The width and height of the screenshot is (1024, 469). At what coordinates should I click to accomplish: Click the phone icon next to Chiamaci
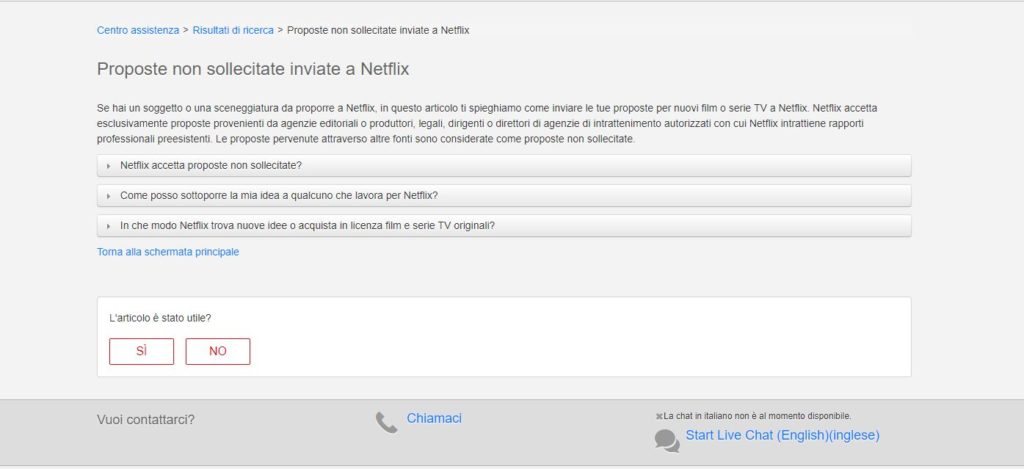[386, 423]
